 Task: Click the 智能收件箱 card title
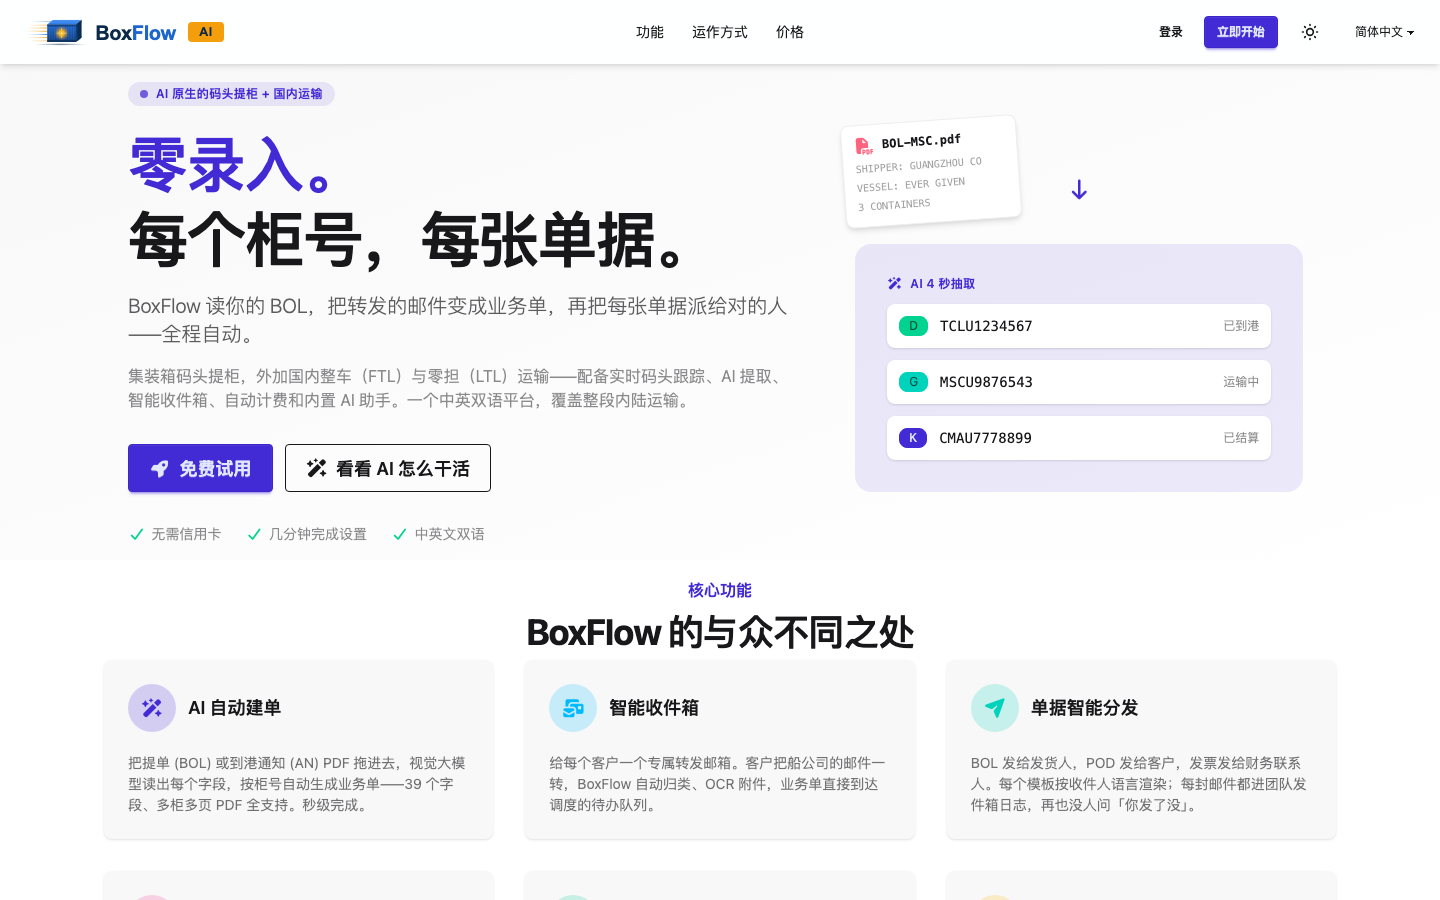(654, 708)
